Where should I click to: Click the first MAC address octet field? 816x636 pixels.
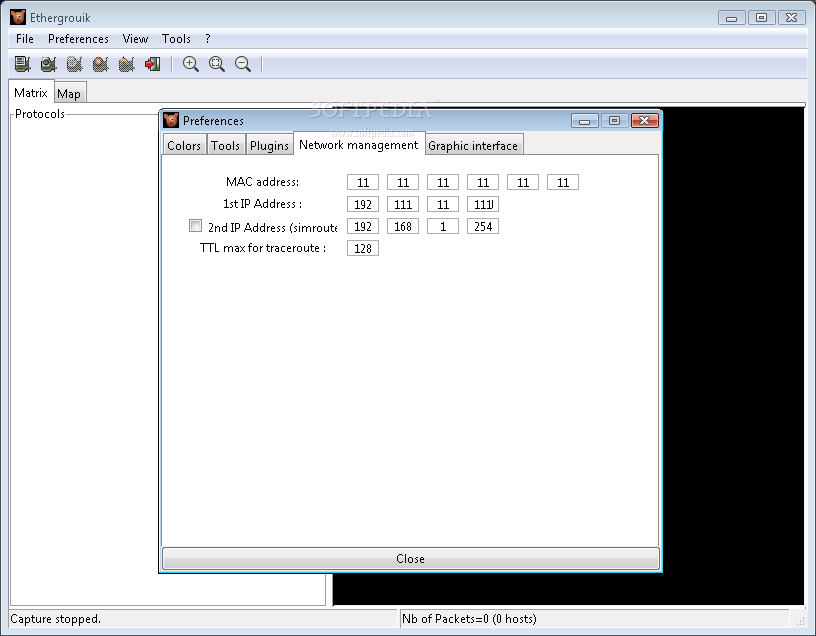[363, 182]
